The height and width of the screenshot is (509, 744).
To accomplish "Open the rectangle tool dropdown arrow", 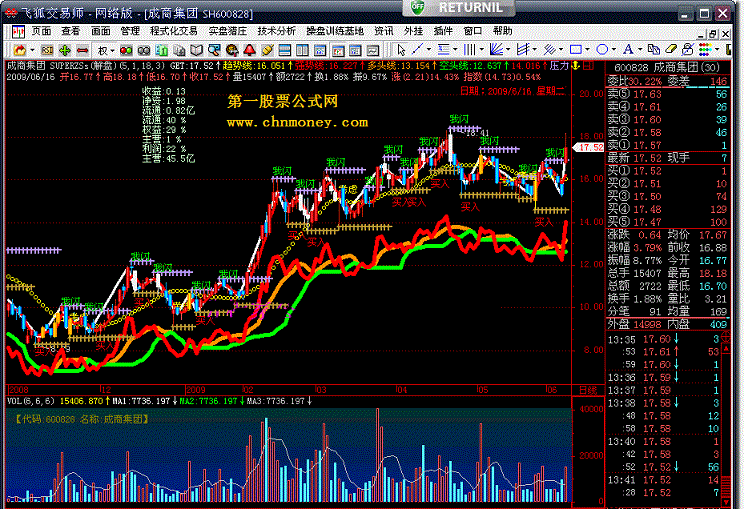I will point(587,50).
